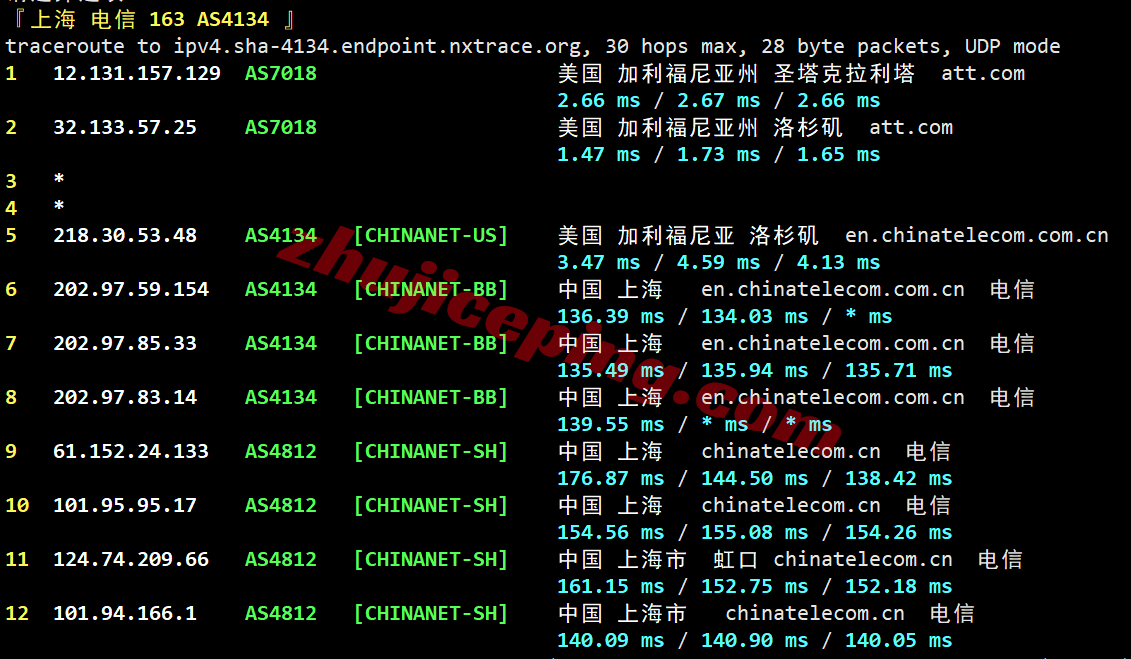Select latency '154.56 ms / 155.08 ms / 154.26 ms'
This screenshot has width=1131, height=659.
(754, 534)
